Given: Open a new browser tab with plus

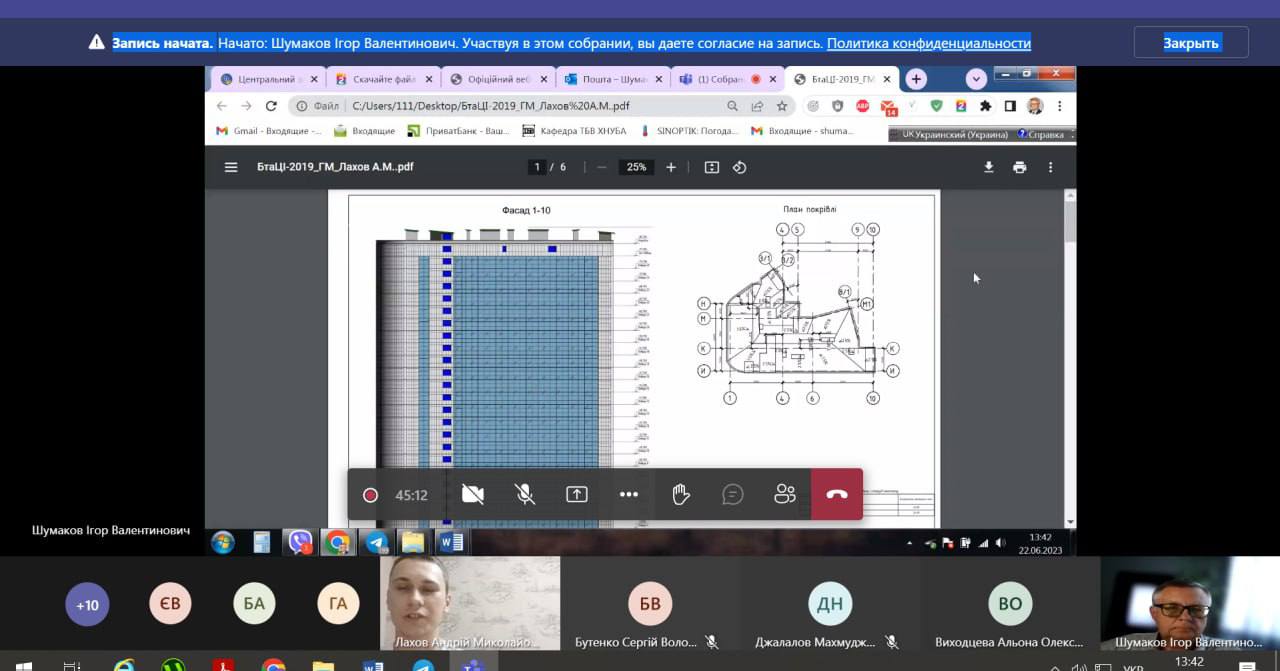Looking at the screenshot, I should 916,79.
